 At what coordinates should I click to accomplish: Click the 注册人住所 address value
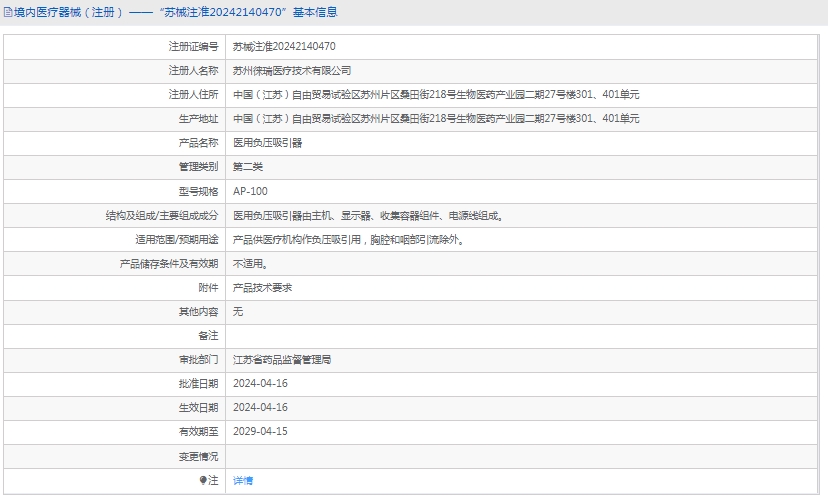435,95
